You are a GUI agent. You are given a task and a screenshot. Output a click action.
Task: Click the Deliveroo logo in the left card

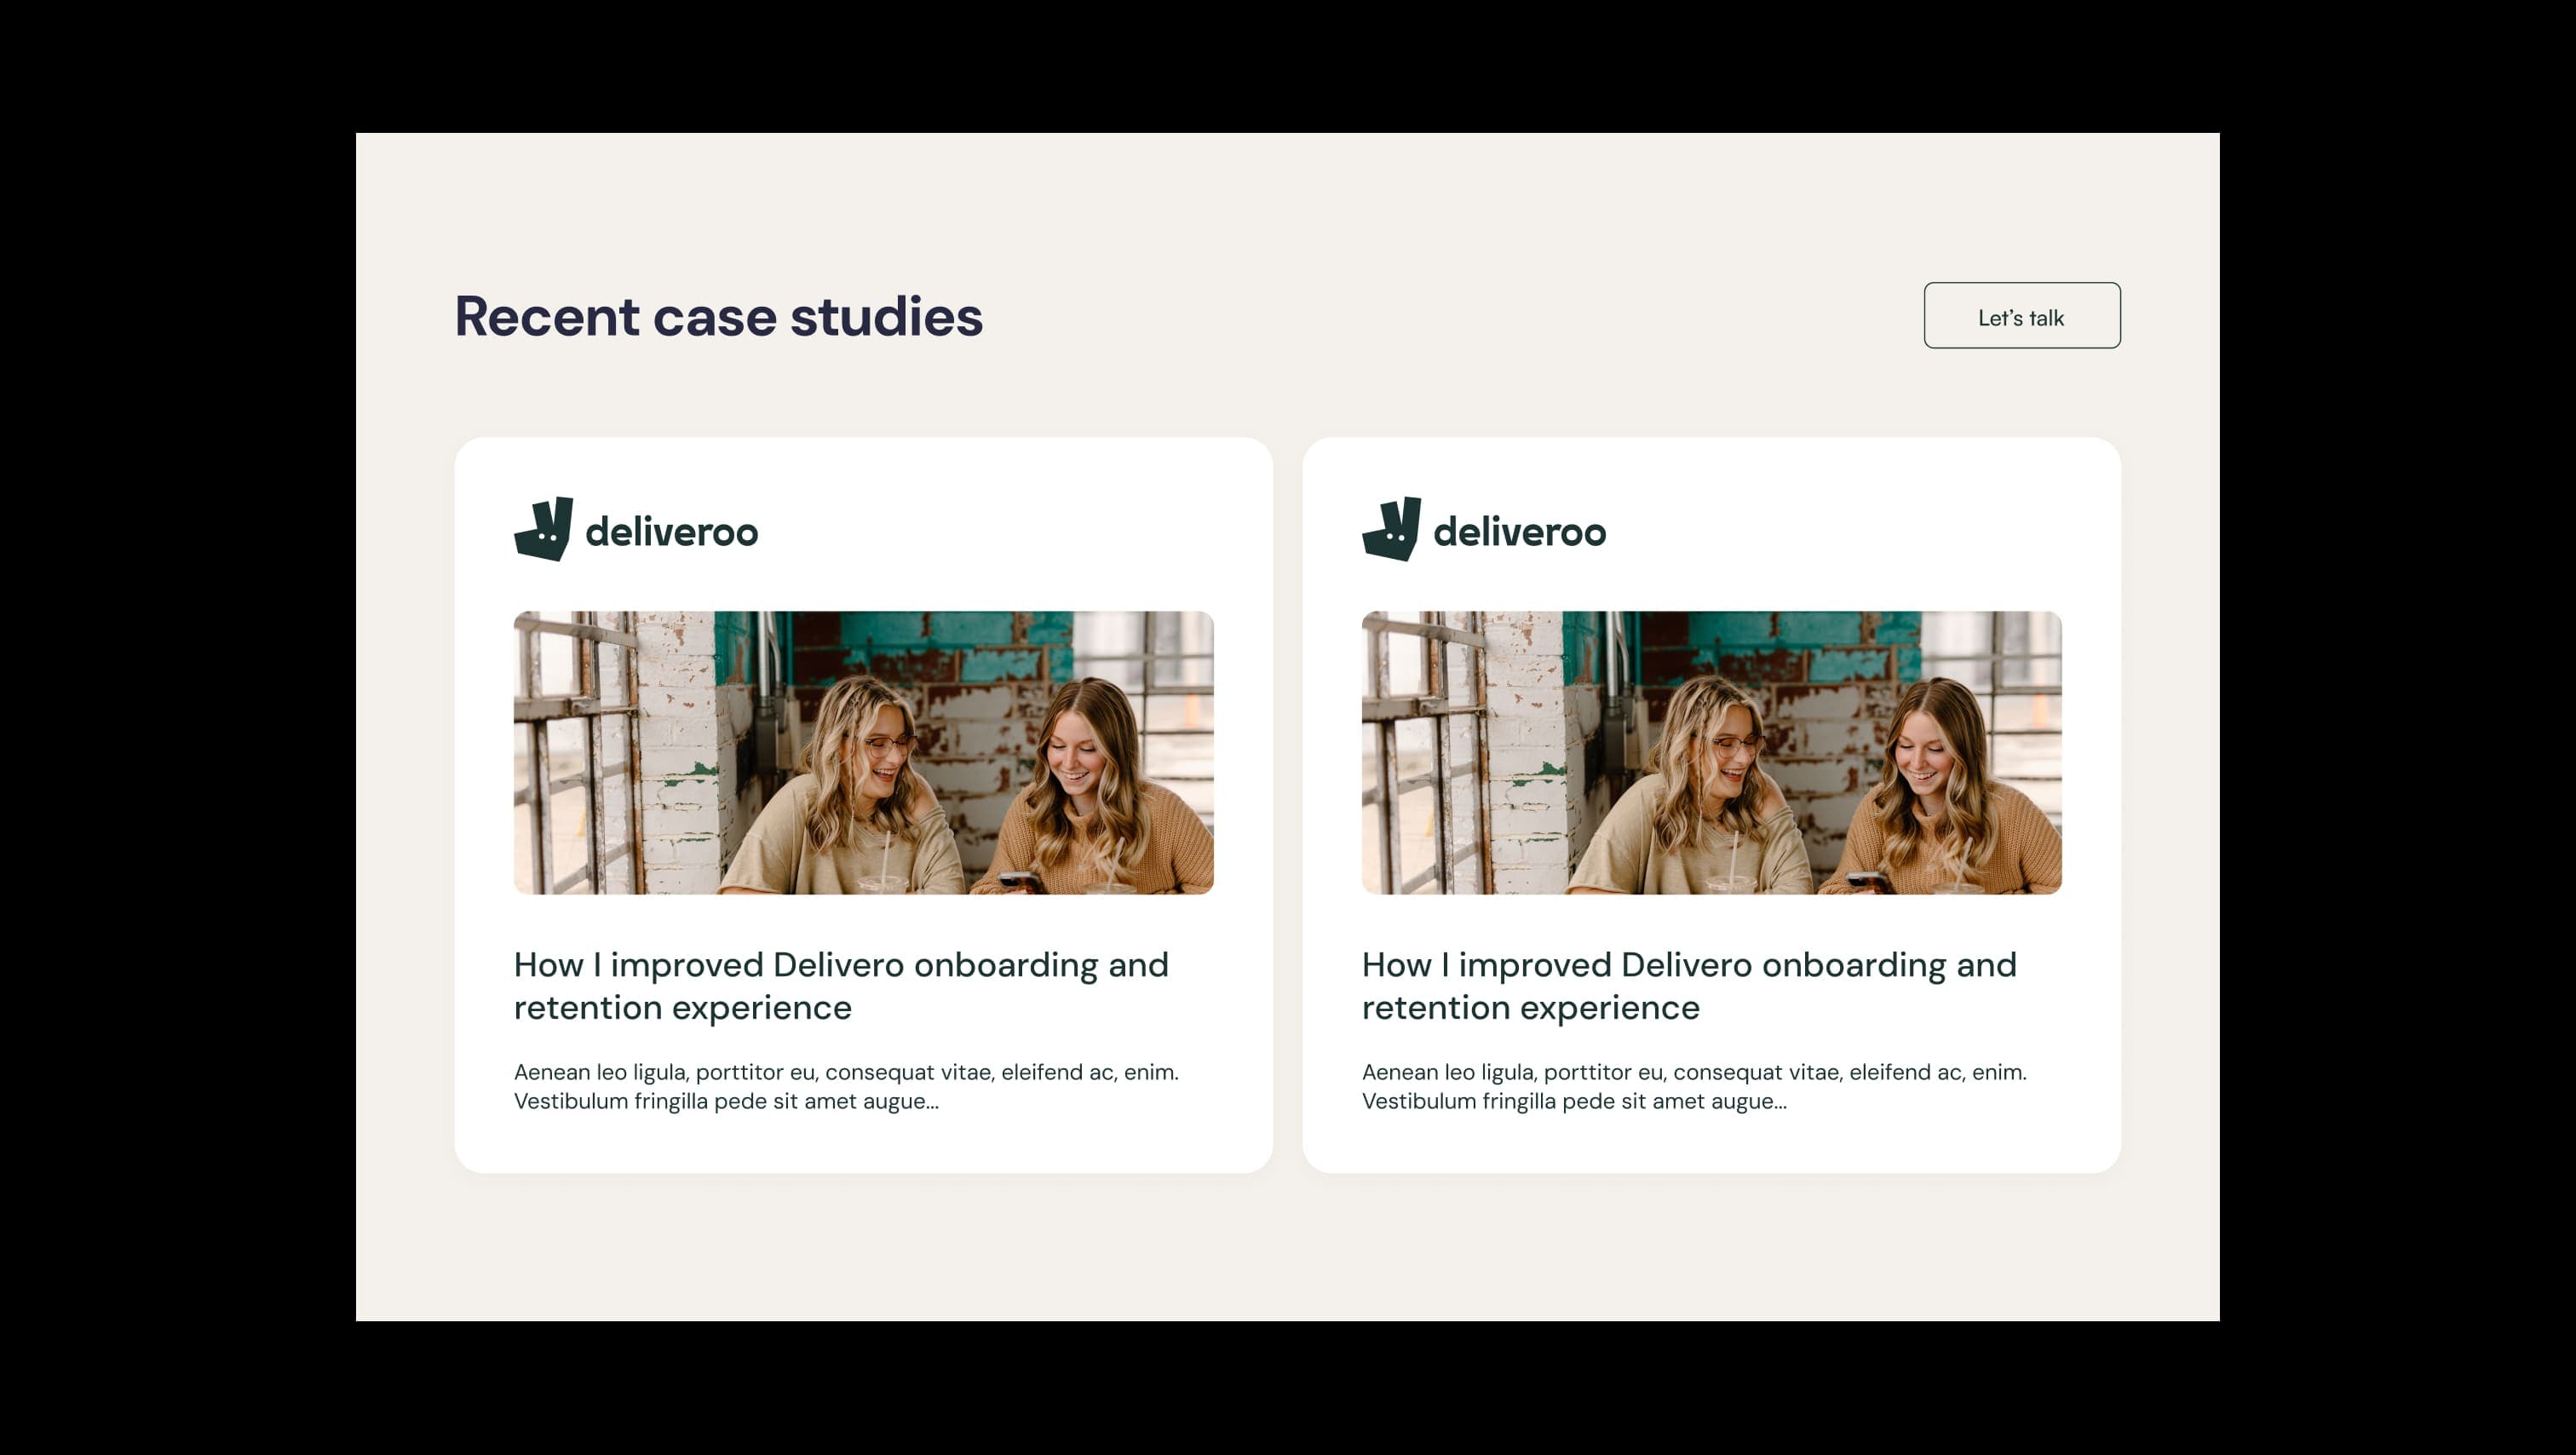(636, 529)
